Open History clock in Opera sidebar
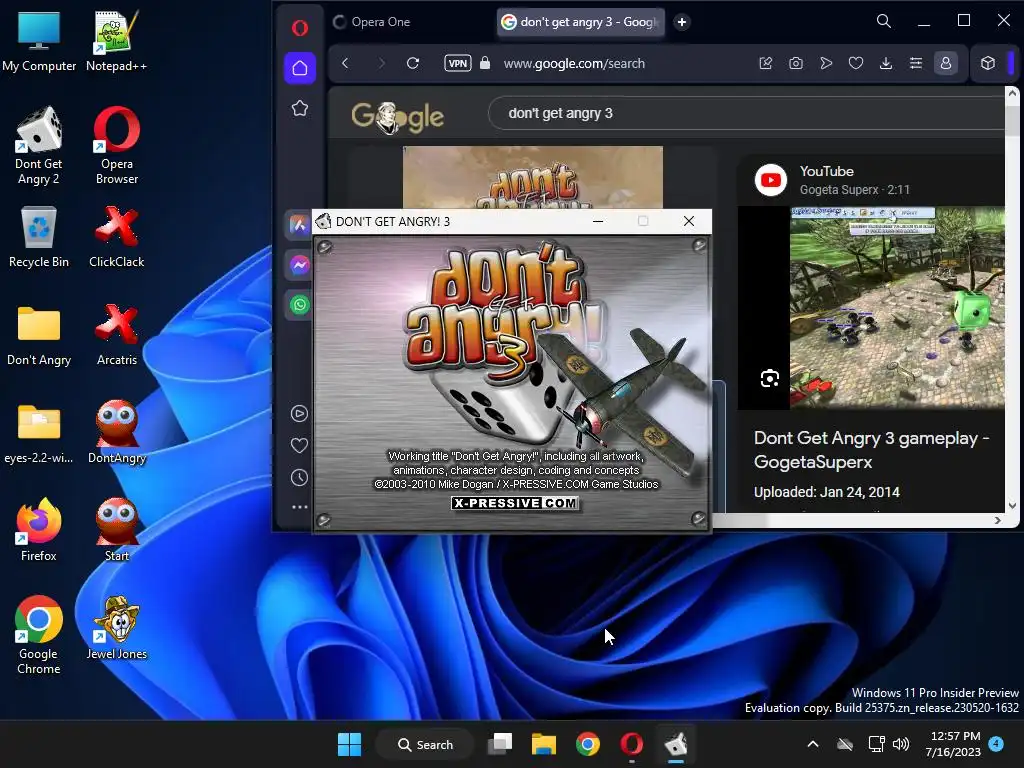This screenshot has height=768, width=1024. (299, 477)
